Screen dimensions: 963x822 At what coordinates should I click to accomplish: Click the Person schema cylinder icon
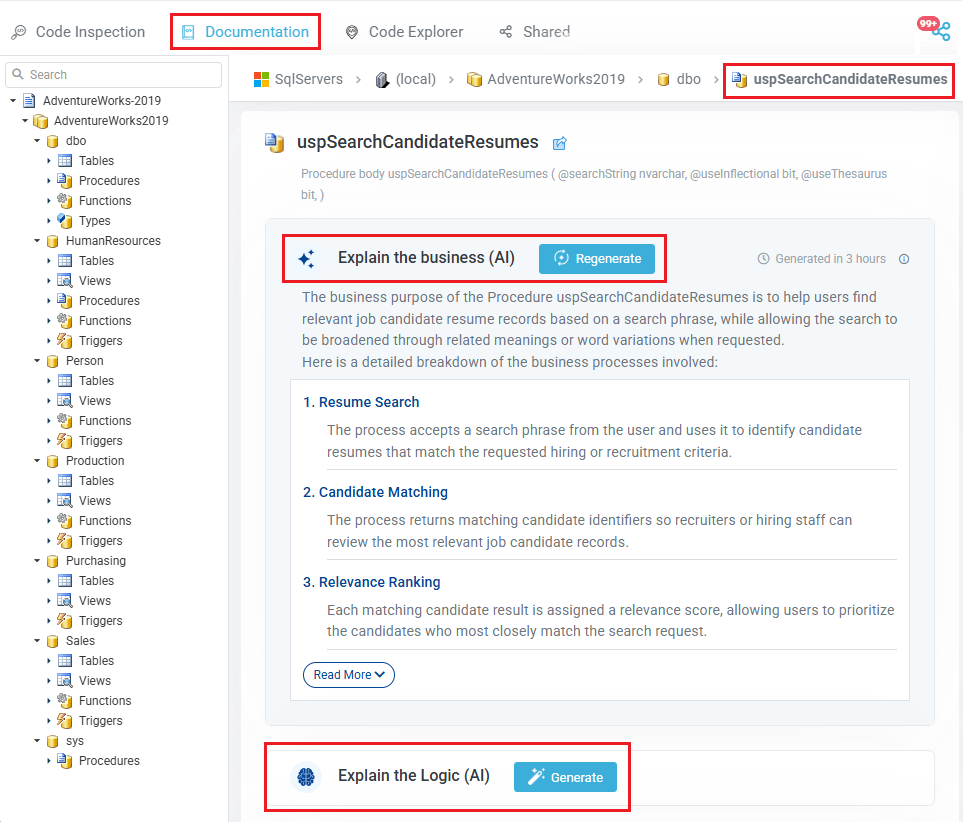coord(53,361)
